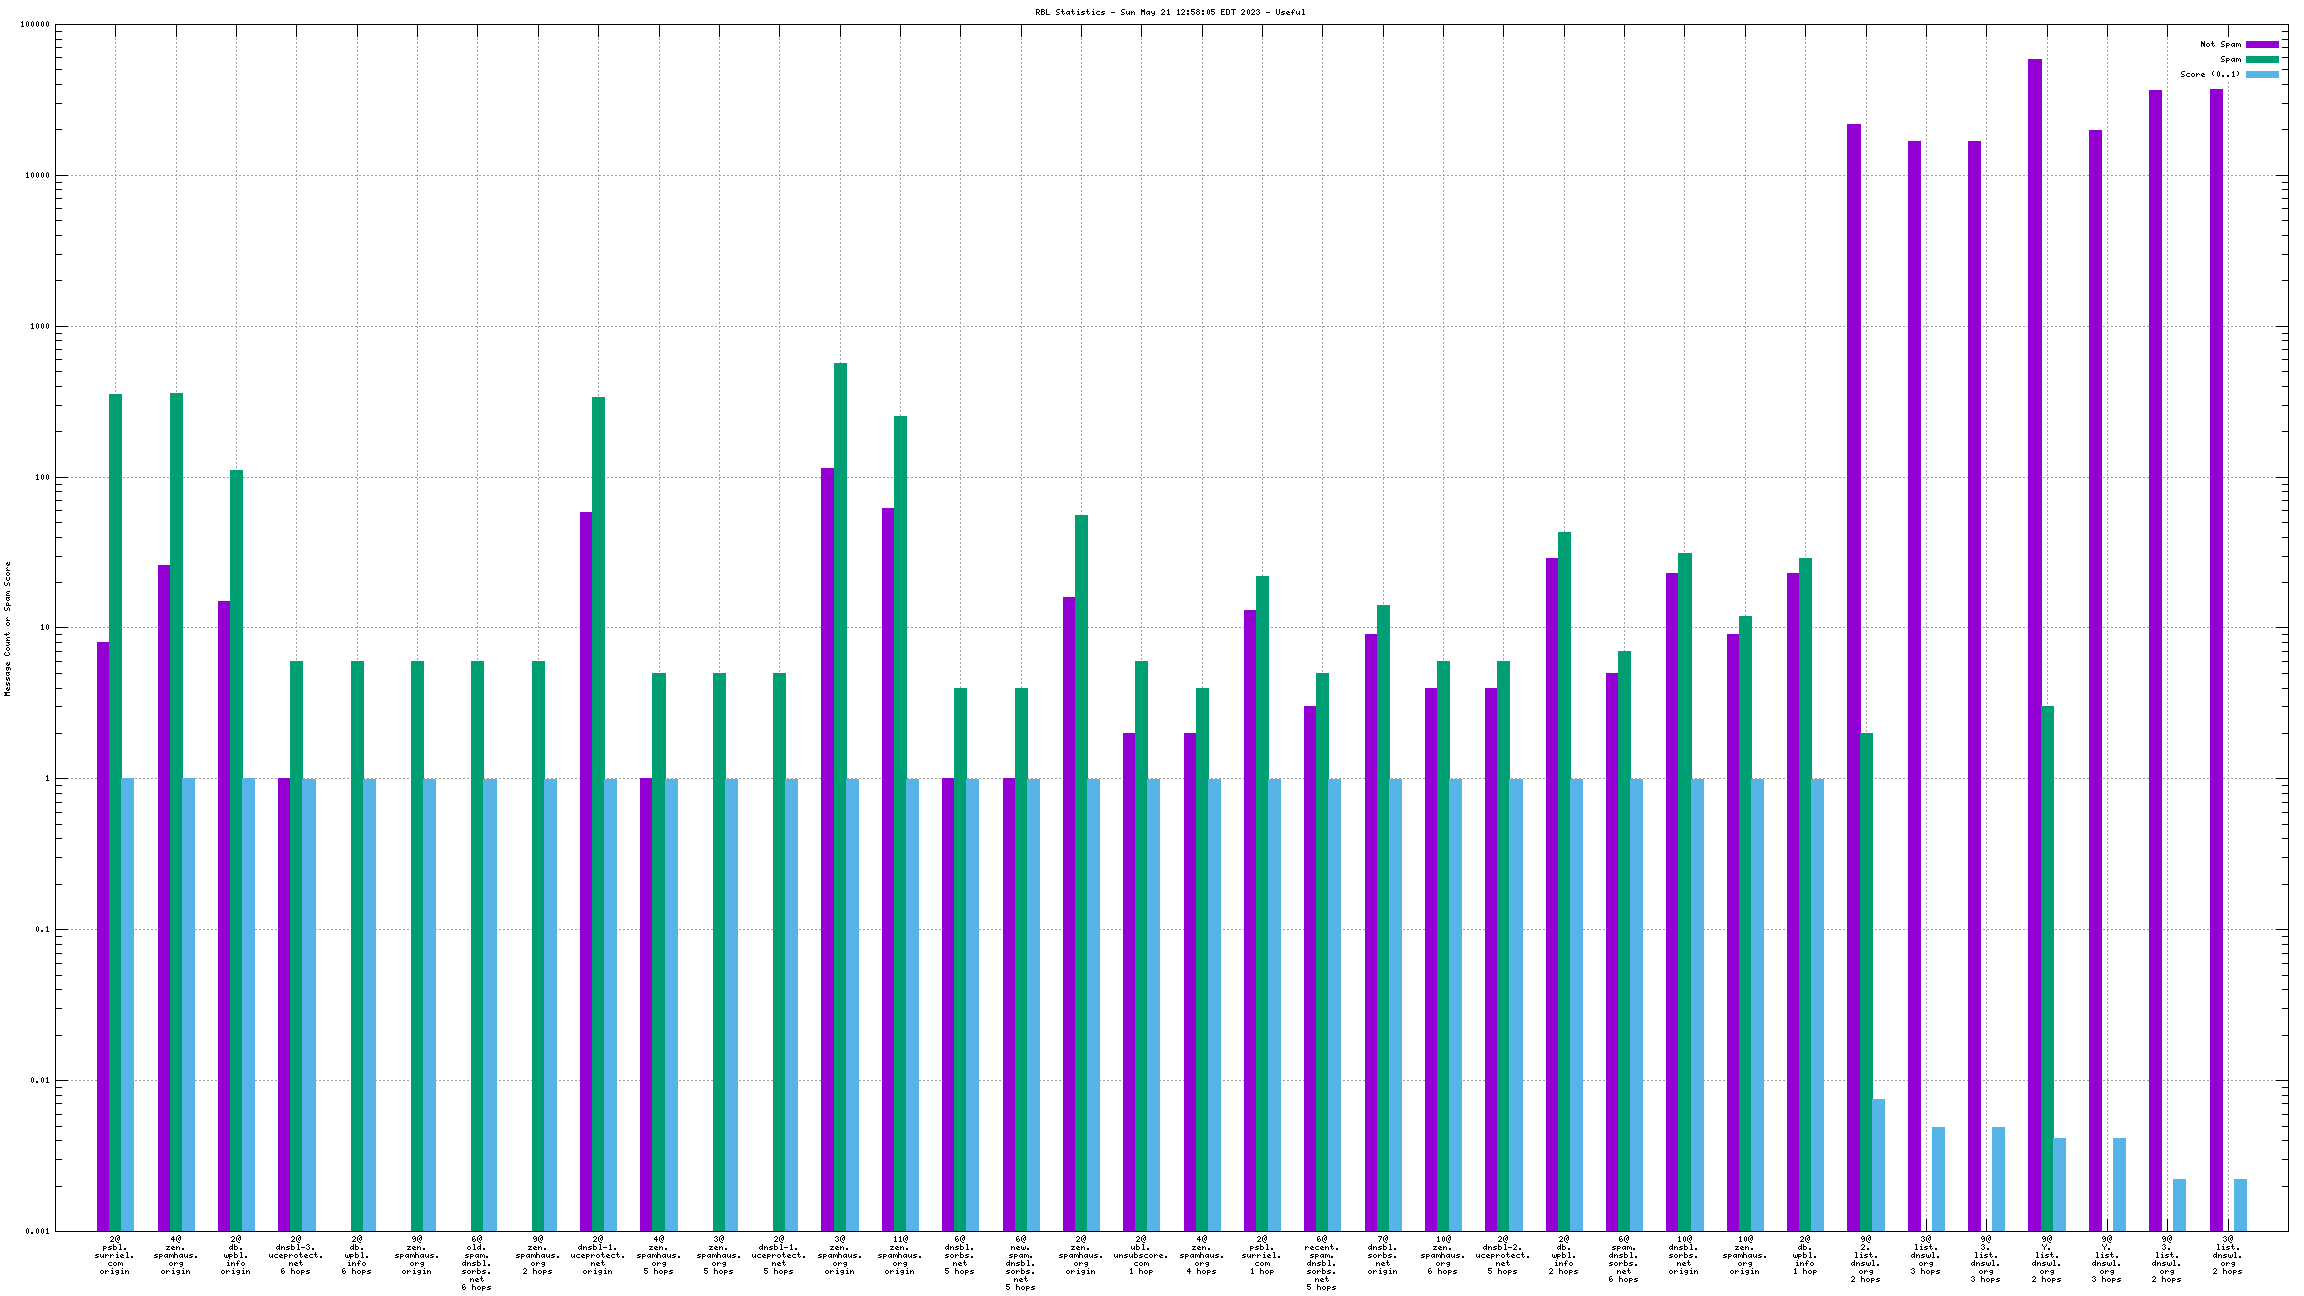
Task: Click the vertical Message Count axis label
Action: (7, 629)
